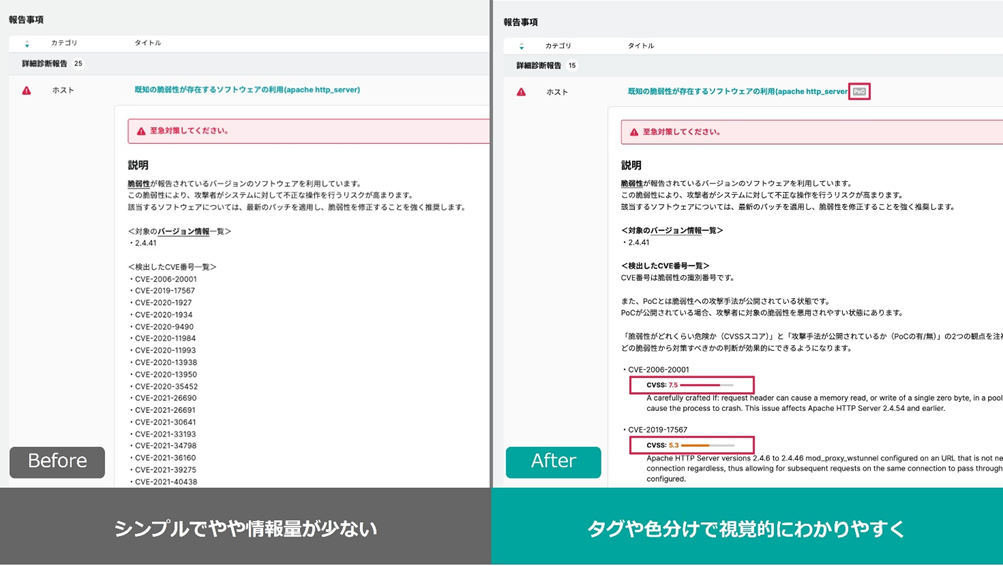Image resolution: width=1003 pixels, height=566 pixels.
Task: Collapse the 詳細診断報告 group in the Before panel
Action: click(44, 64)
